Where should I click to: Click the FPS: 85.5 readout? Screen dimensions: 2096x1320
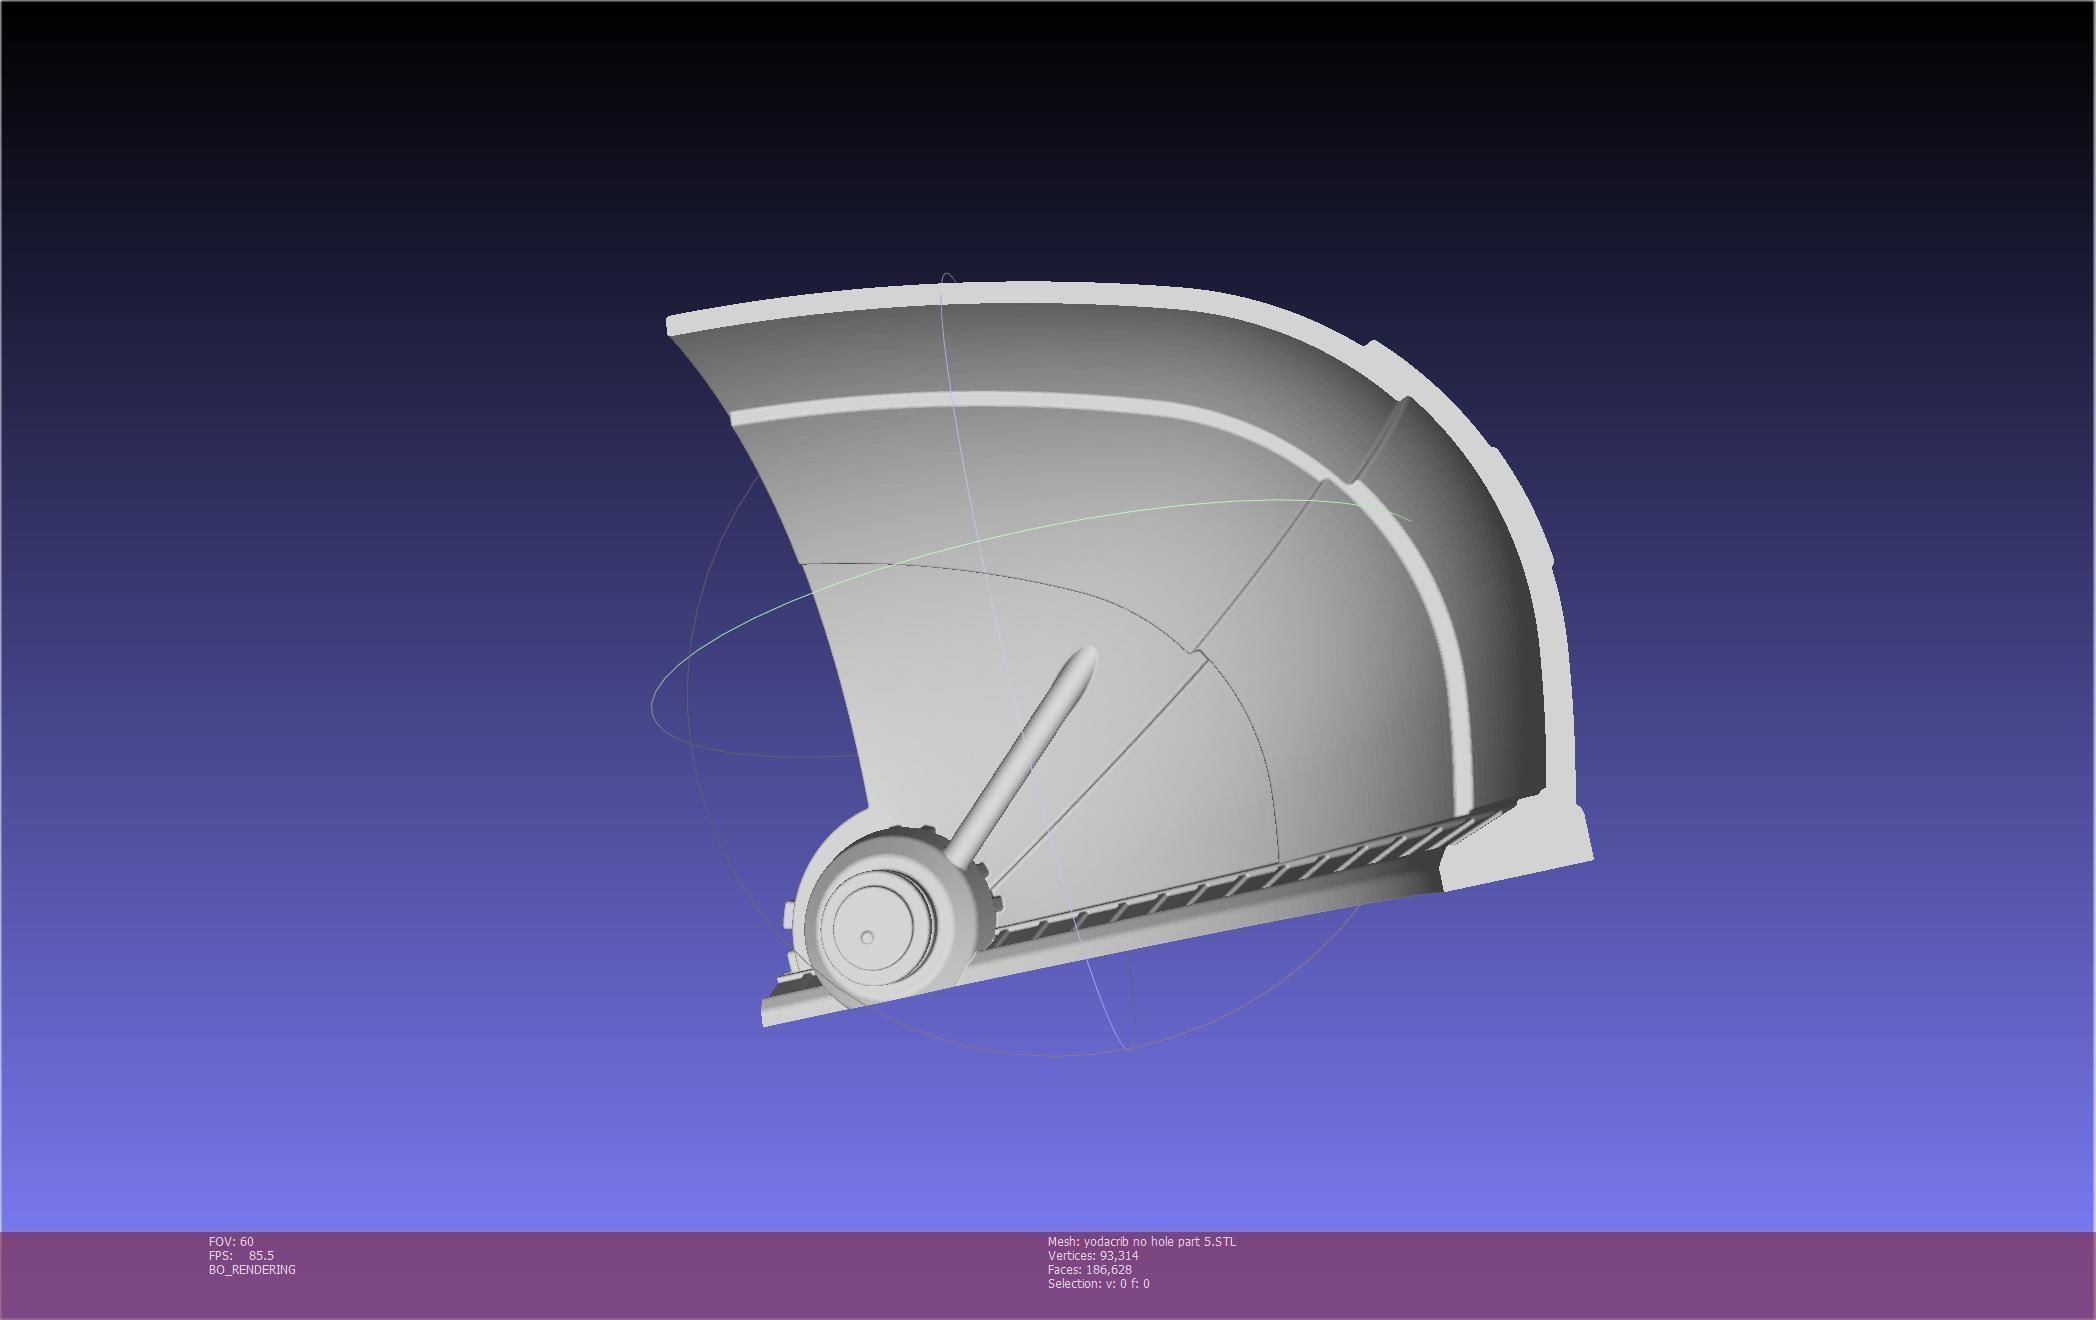(241, 1255)
